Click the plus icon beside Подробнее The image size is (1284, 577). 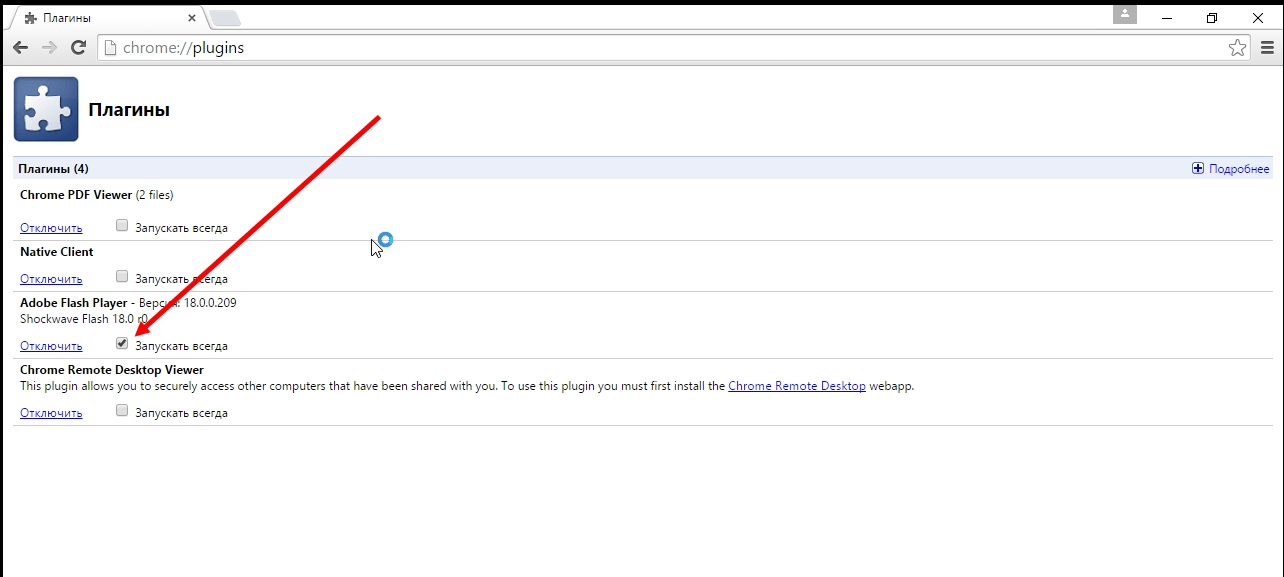pyautogui.click(x=1198, y=169)
